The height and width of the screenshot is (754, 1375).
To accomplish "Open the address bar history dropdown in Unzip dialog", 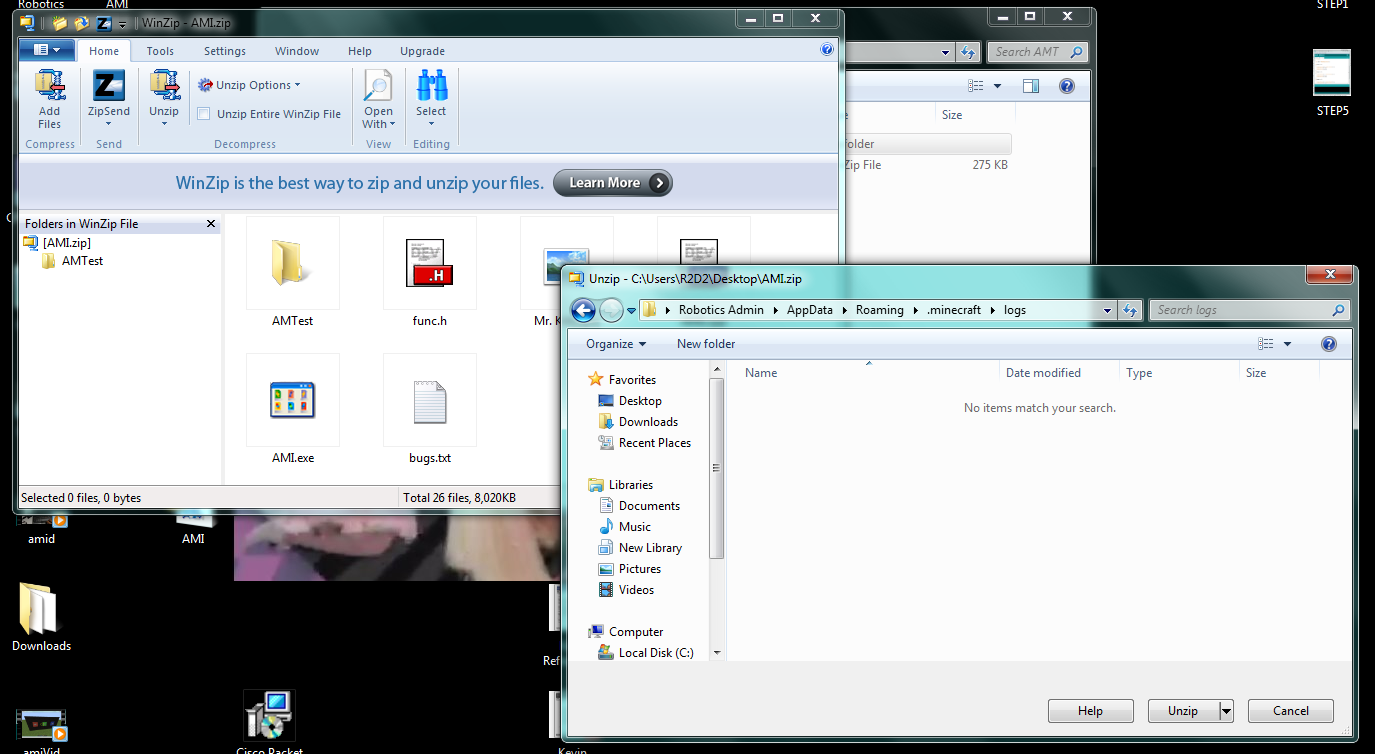I will tap(1107, 311).
